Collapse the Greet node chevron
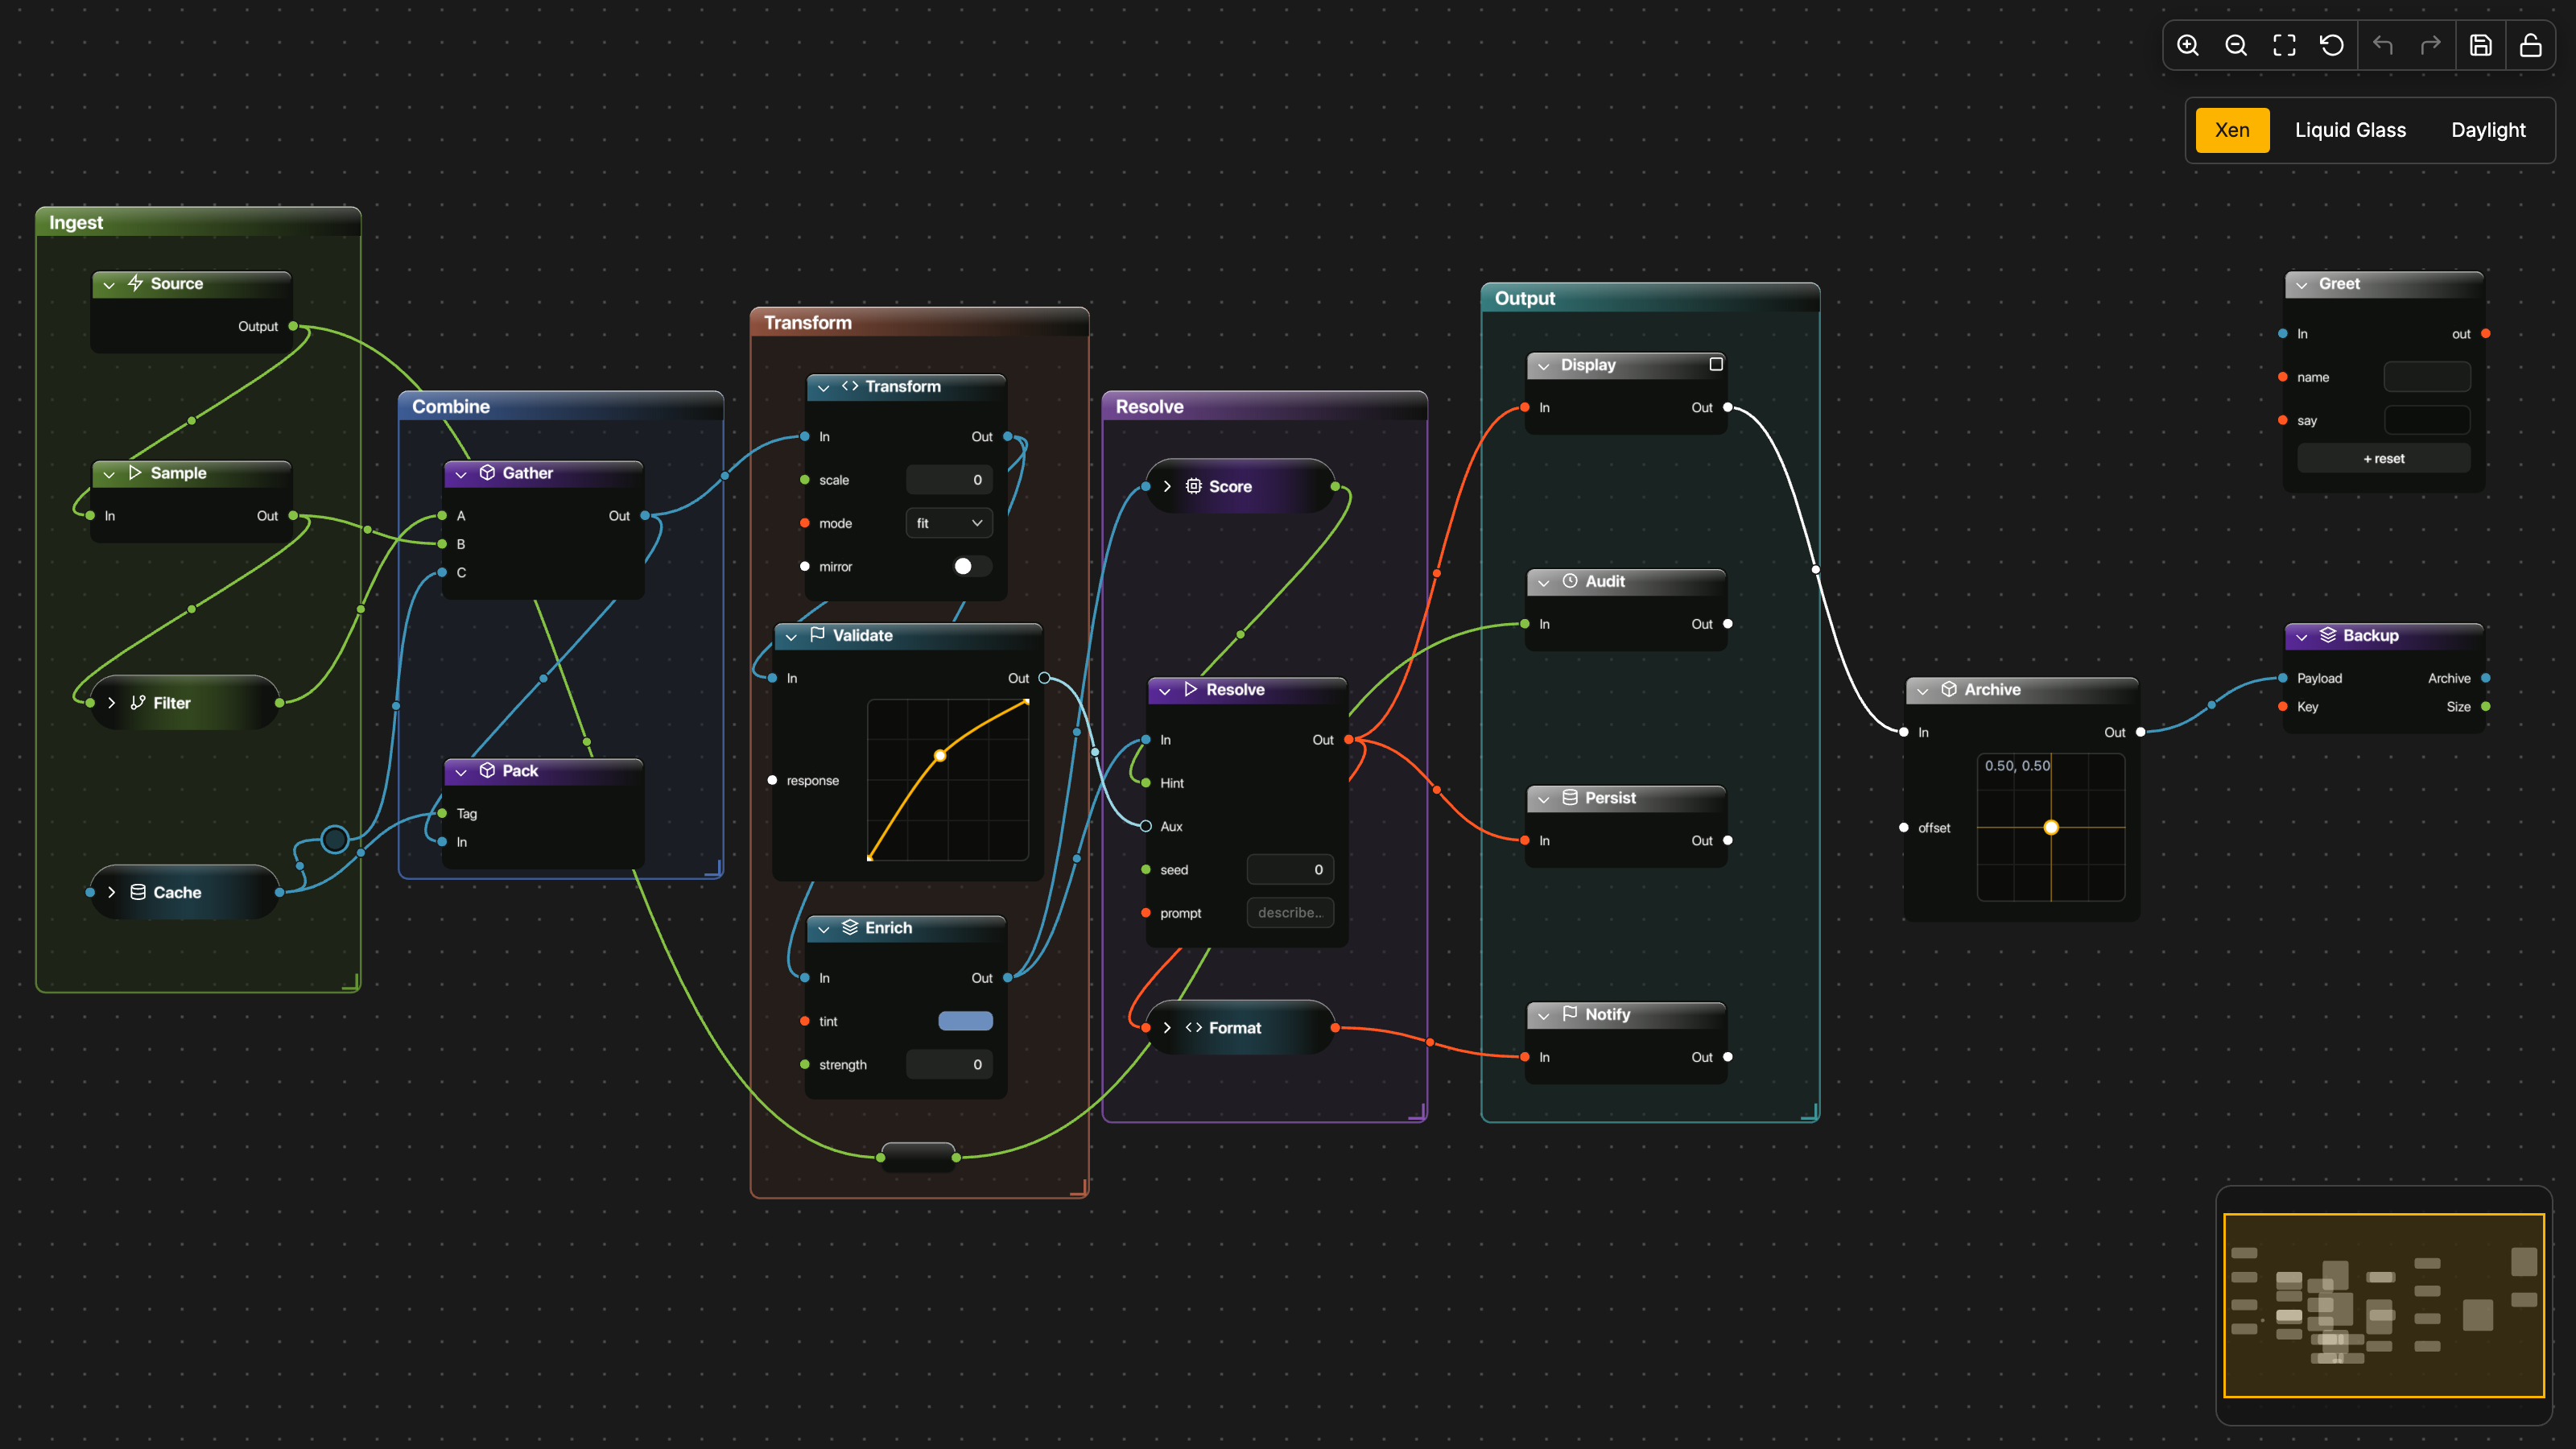 (x=2302, y=285)
